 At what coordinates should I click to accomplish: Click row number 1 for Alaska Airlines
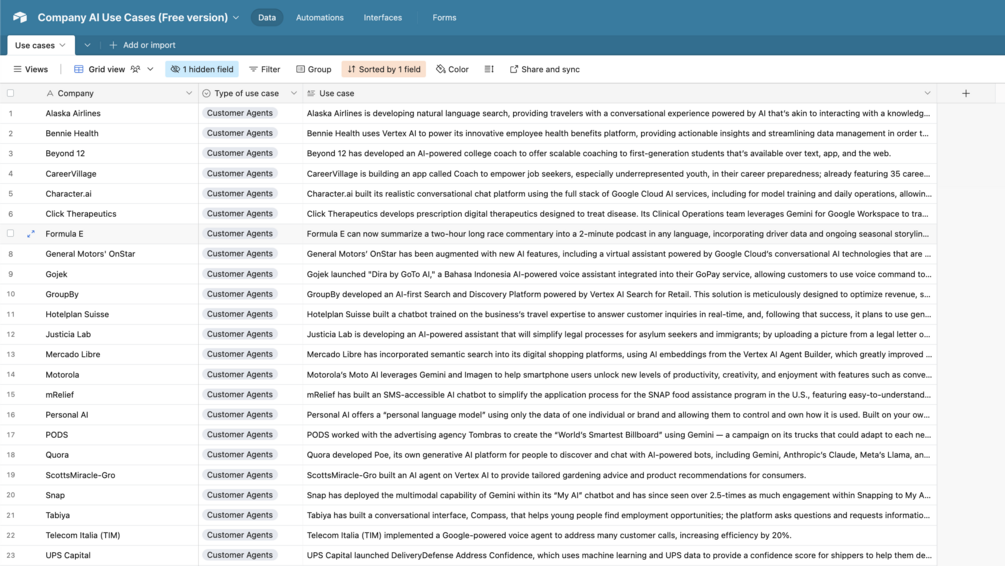point(10,113)
